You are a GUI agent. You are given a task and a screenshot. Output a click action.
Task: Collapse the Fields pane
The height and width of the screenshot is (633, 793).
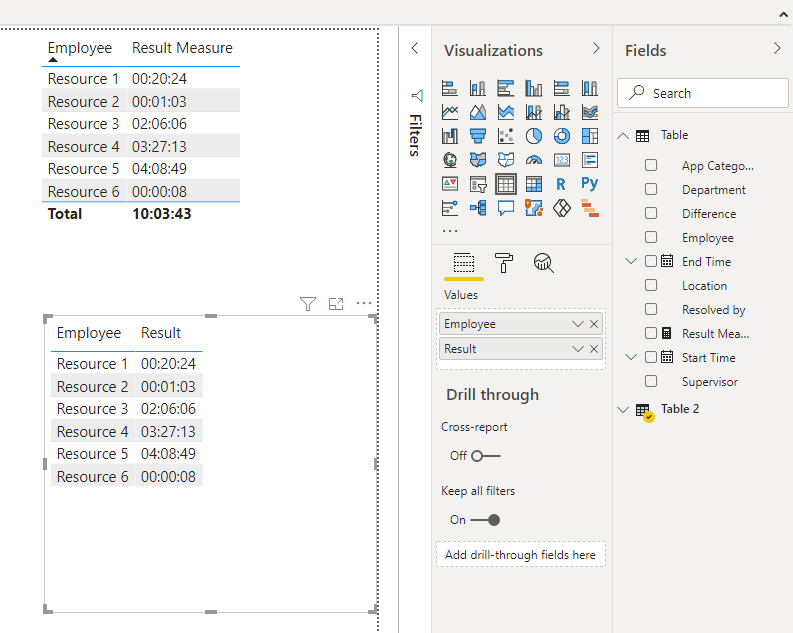(x=777, y=48)
